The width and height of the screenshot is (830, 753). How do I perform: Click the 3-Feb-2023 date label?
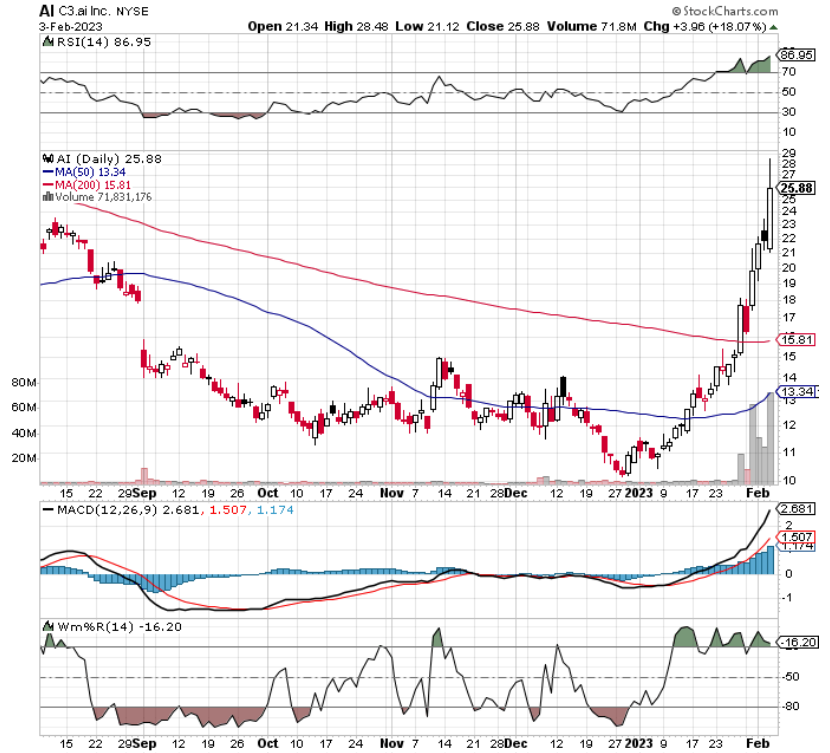tap(70, 26)
